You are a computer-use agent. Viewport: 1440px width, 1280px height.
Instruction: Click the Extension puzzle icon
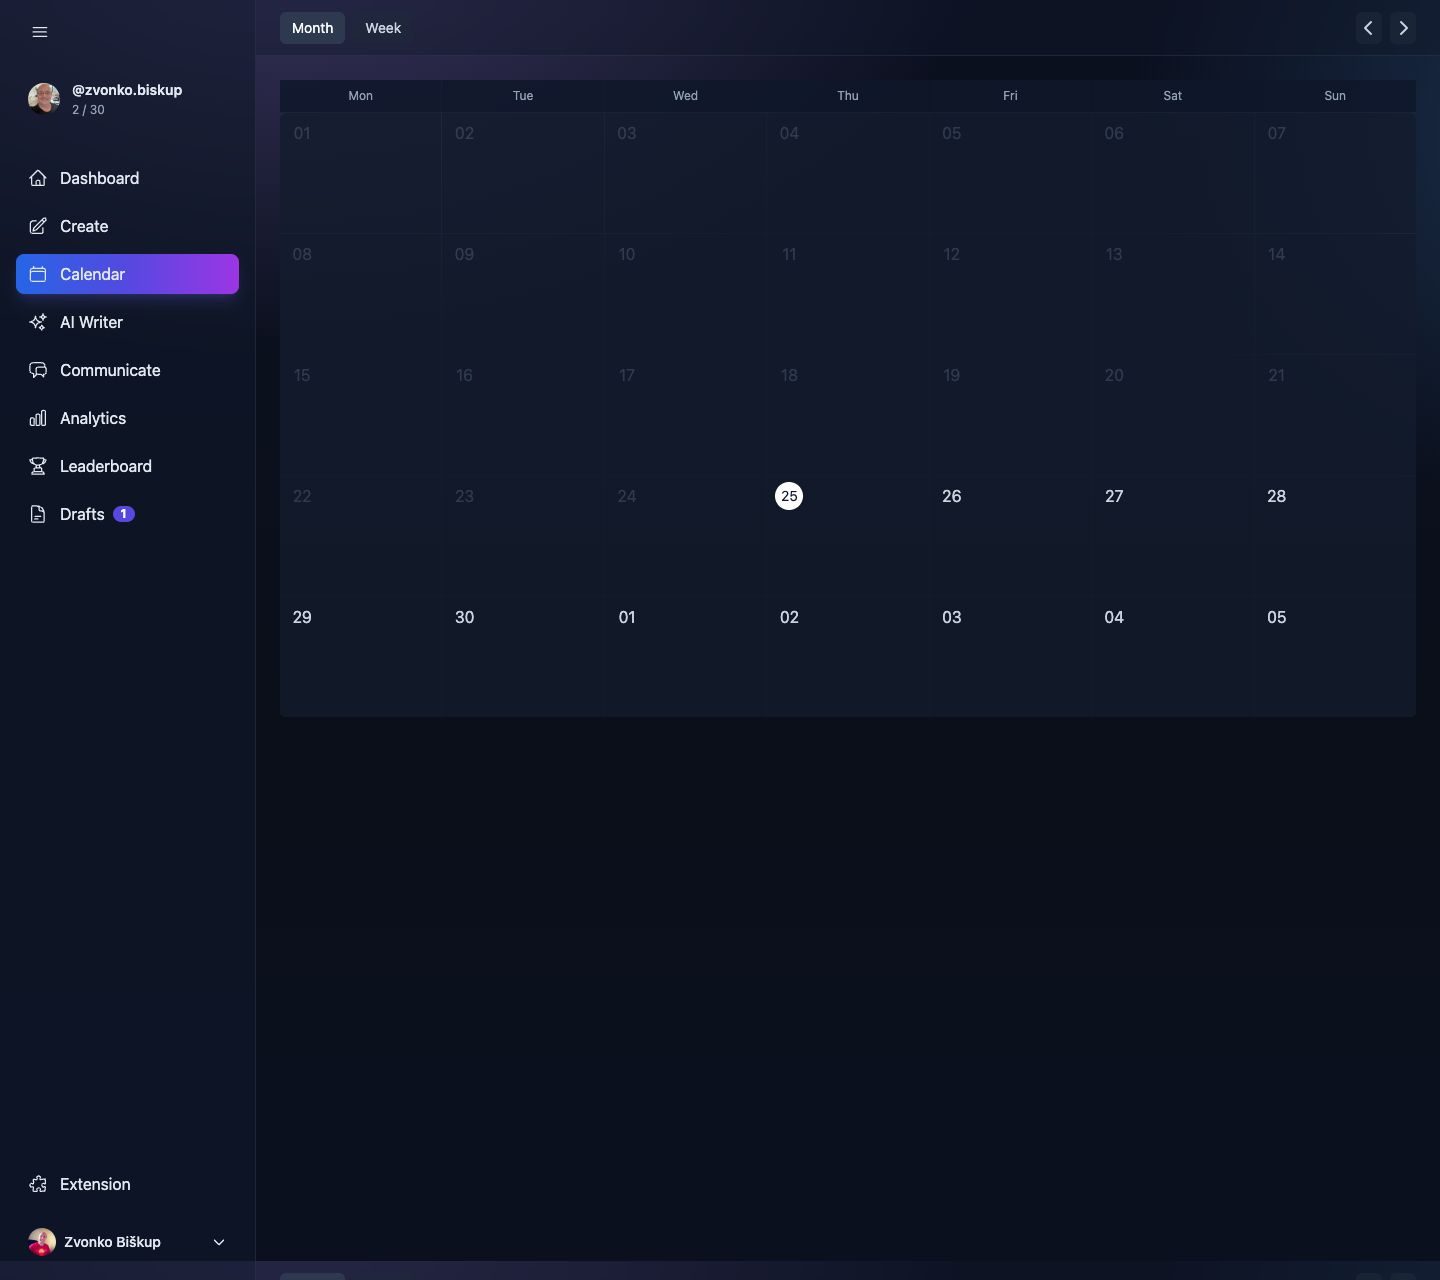pyautogui.click(x=38, y=1184)
